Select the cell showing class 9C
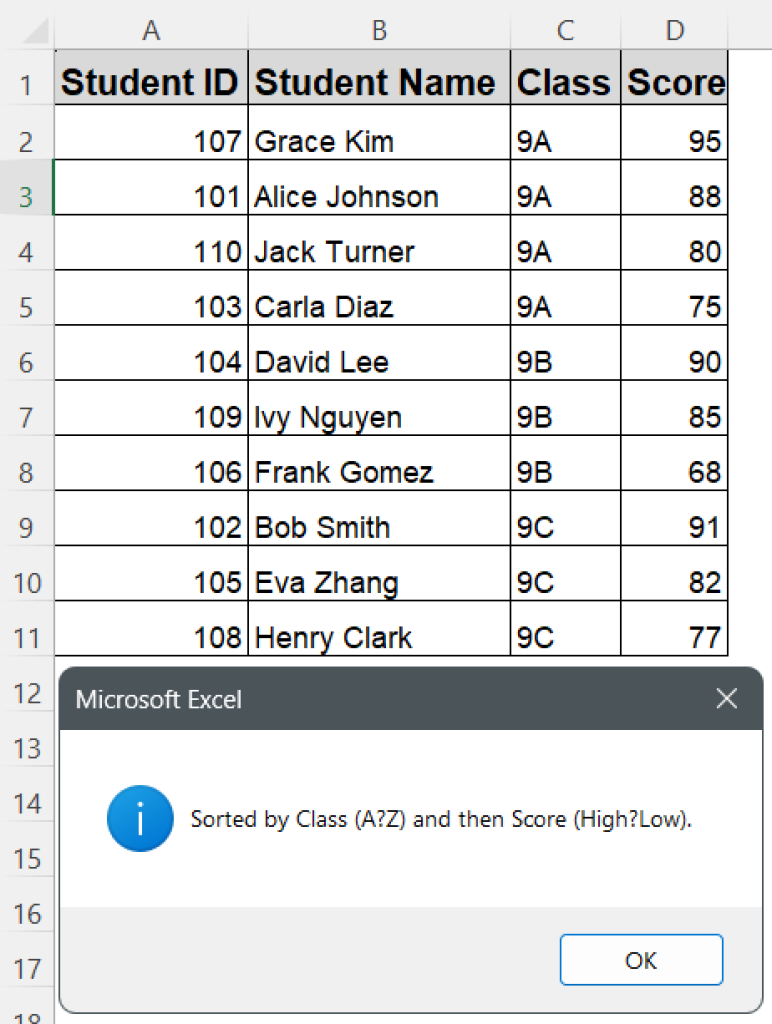 (565, 527)
